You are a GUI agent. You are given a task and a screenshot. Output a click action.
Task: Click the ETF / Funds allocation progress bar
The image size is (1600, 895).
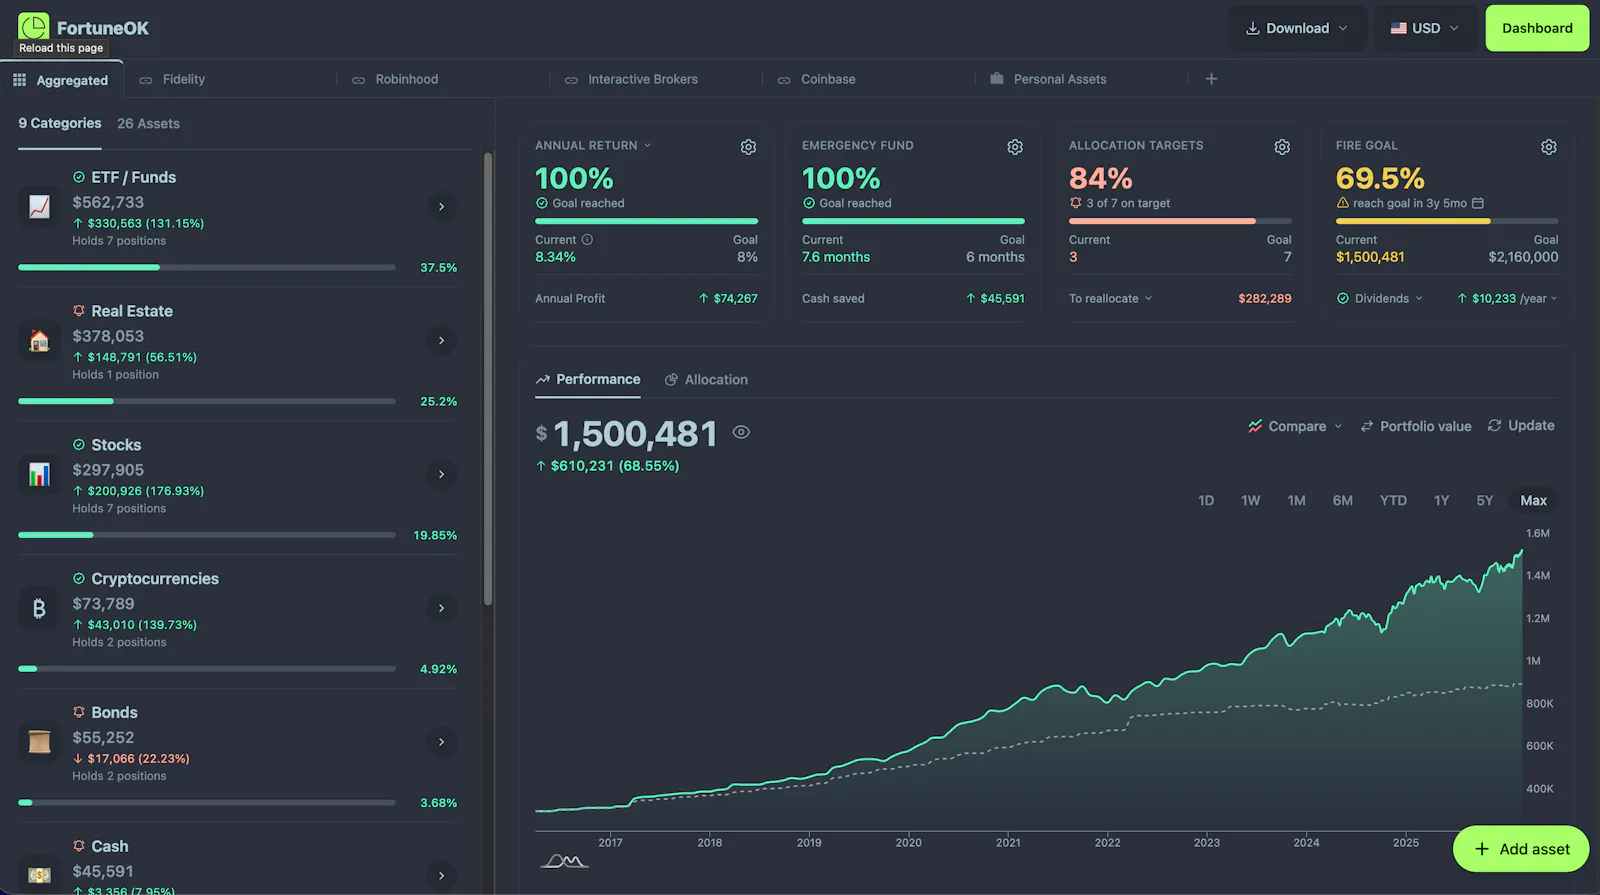coord(207,268)
